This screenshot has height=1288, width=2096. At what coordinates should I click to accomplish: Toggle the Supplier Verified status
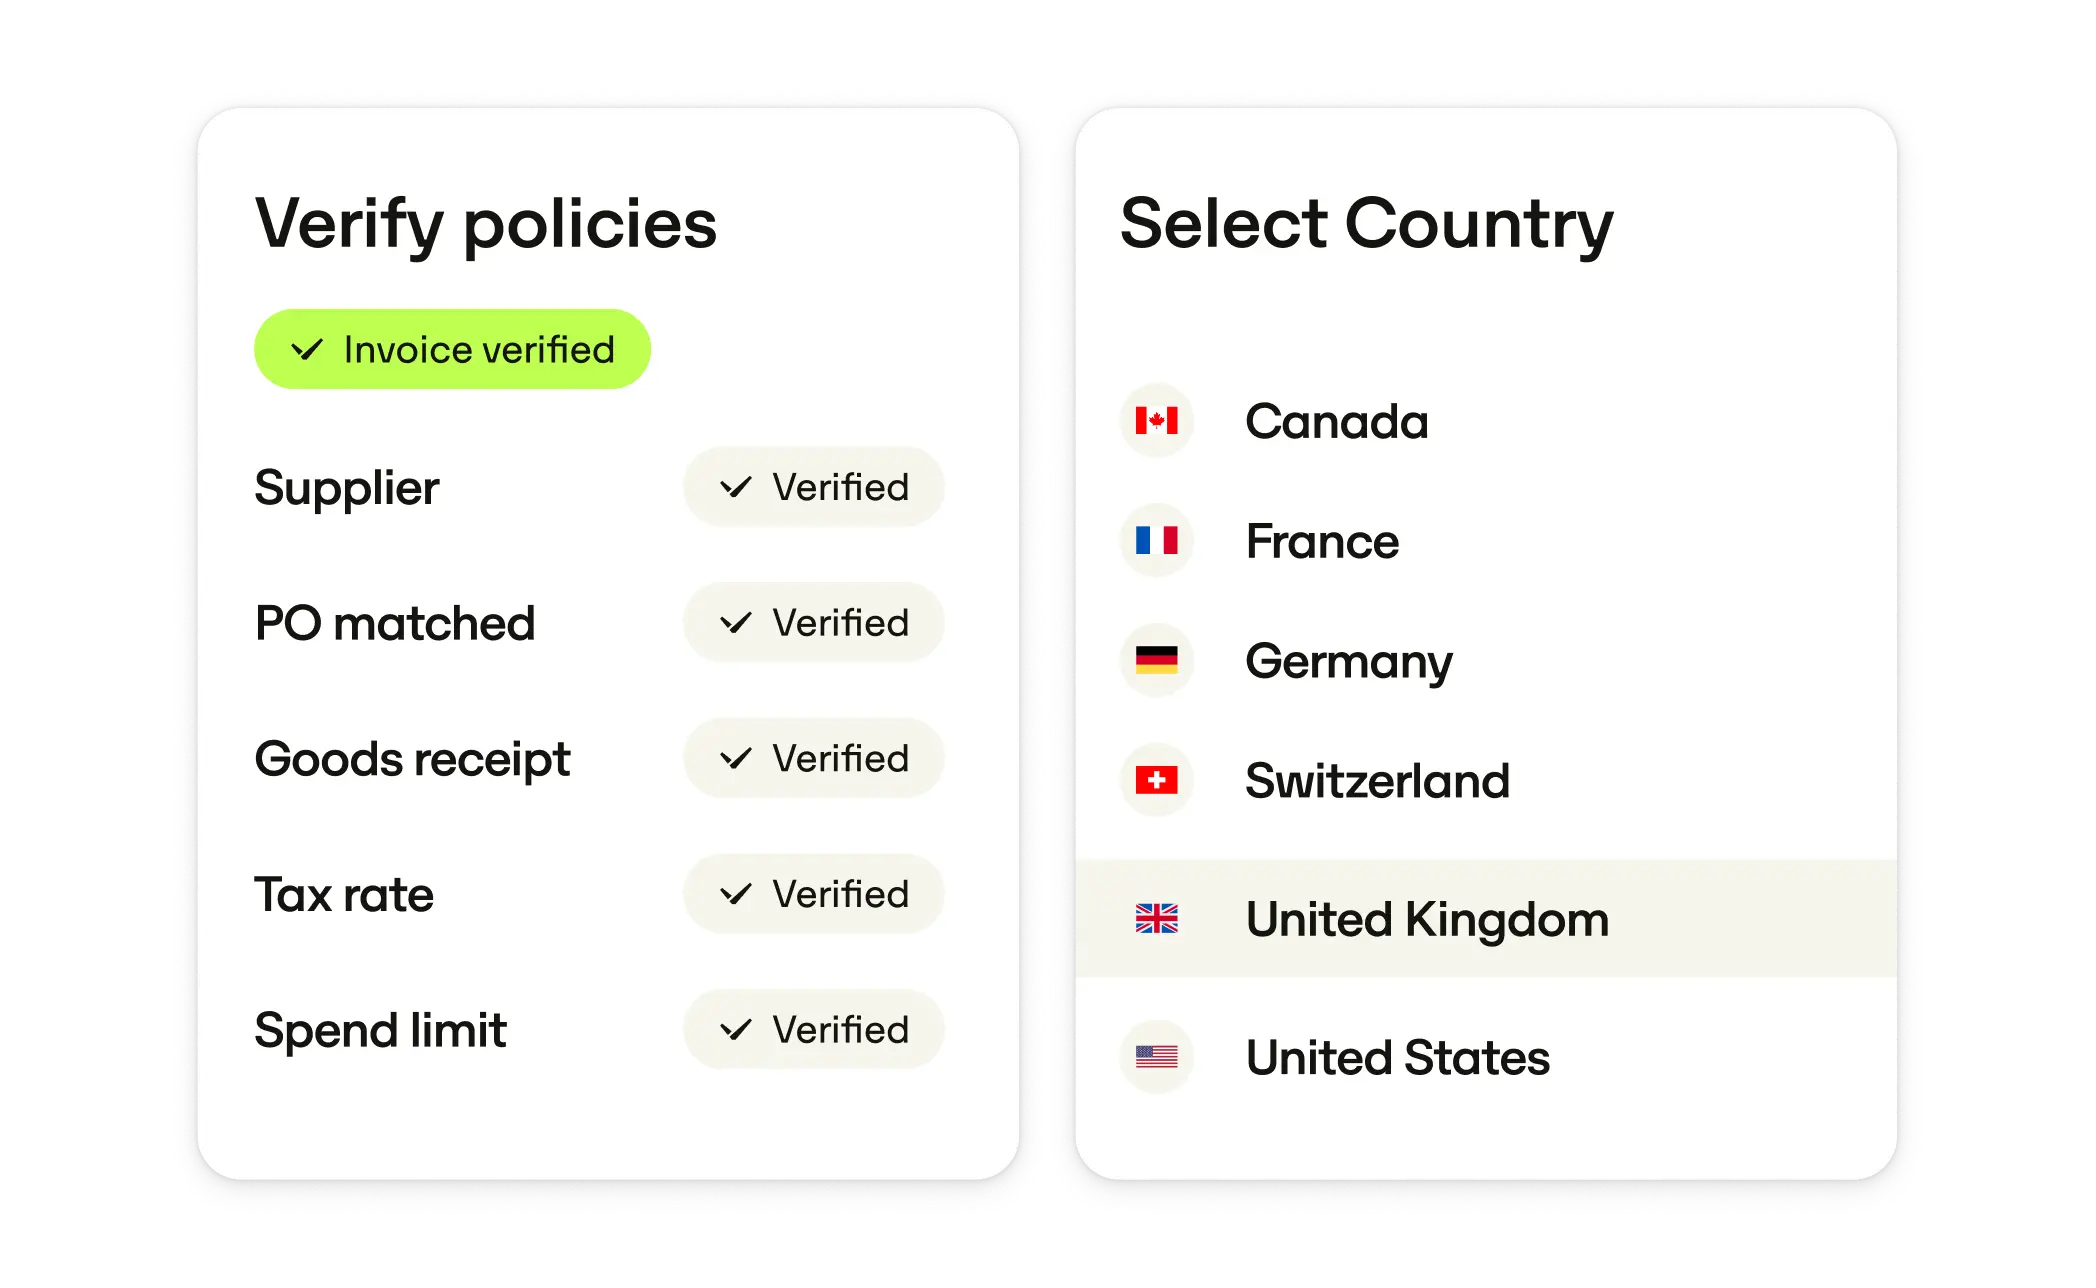[813, 487]
